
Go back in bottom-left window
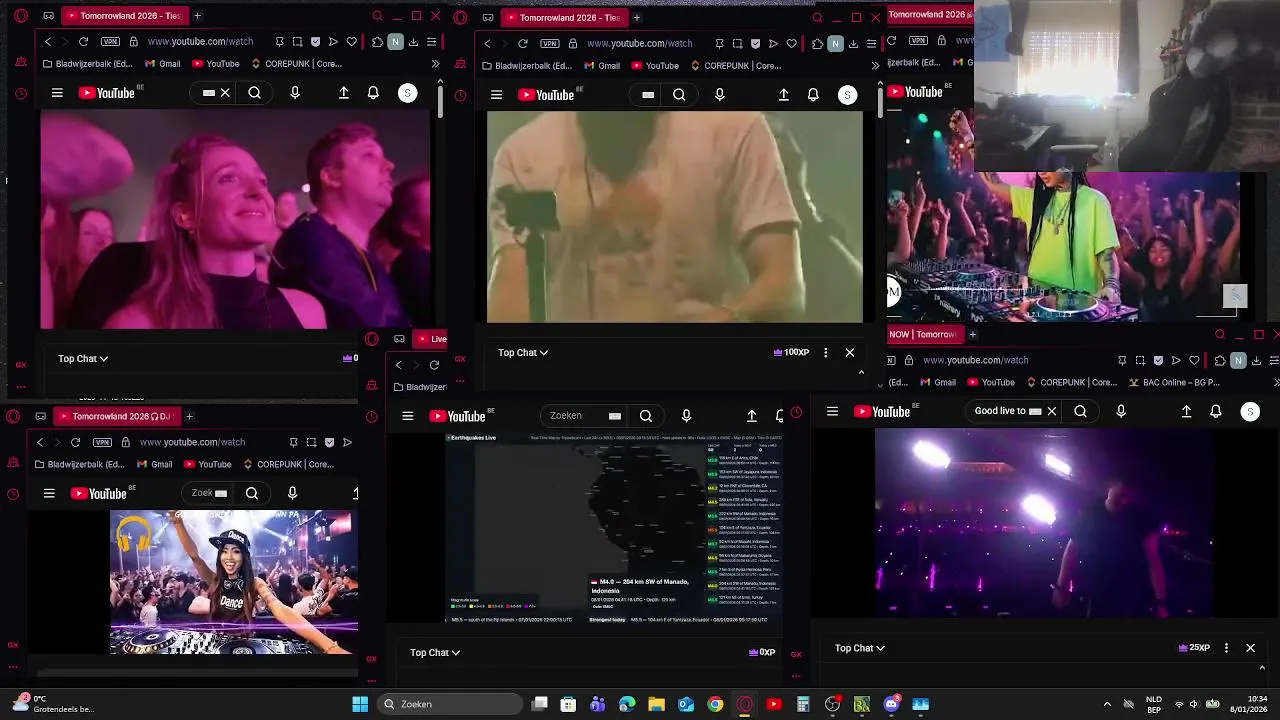click(x=40, y=442)
